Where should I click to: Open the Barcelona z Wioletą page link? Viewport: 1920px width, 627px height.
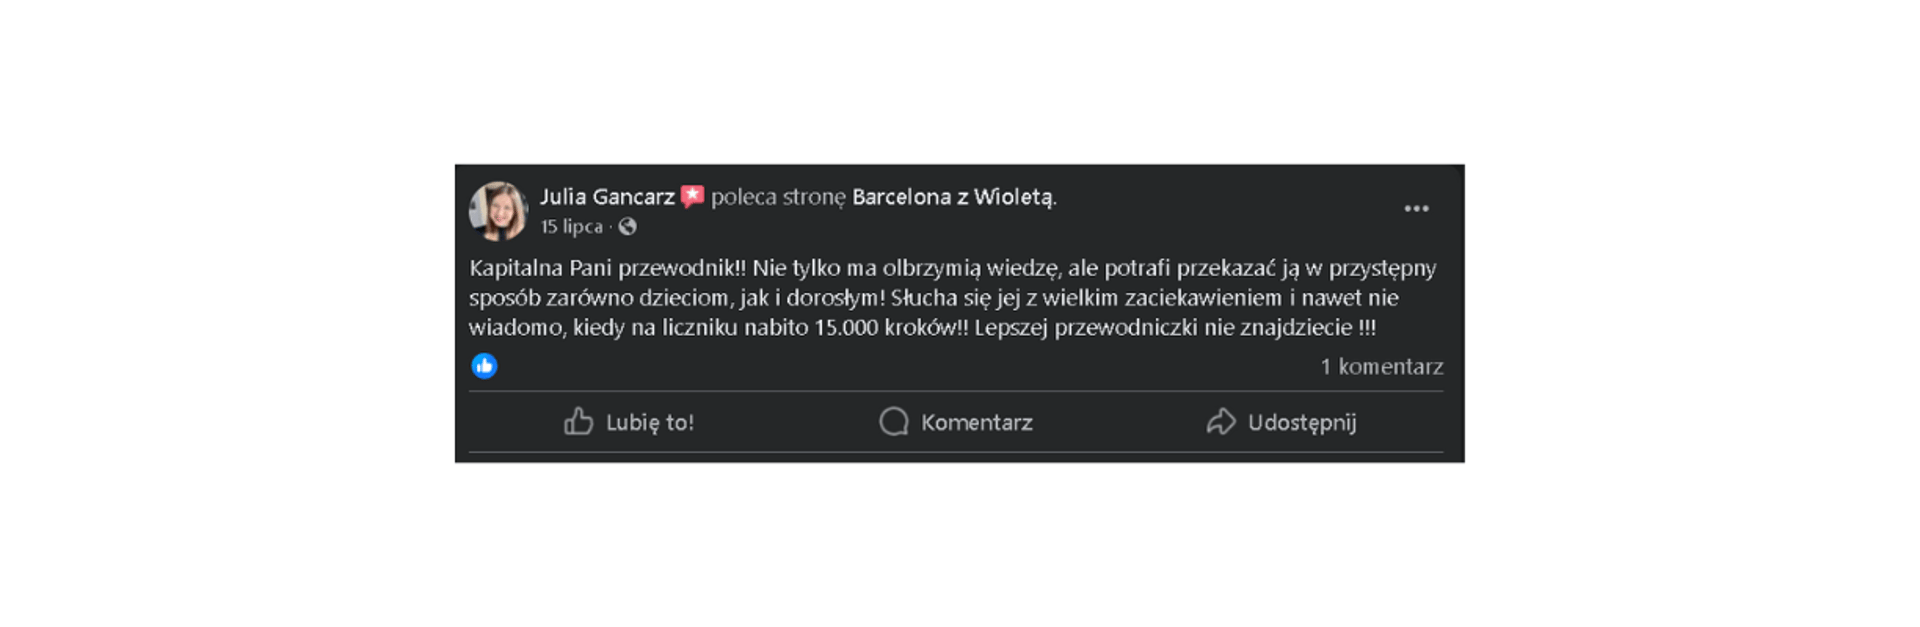tap(952, 197)
